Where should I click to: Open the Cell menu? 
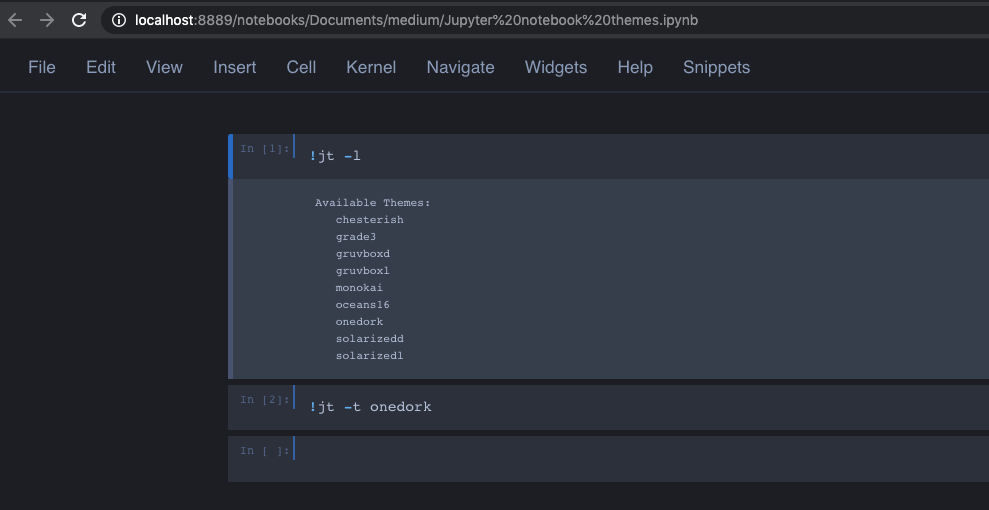point(301,67)
